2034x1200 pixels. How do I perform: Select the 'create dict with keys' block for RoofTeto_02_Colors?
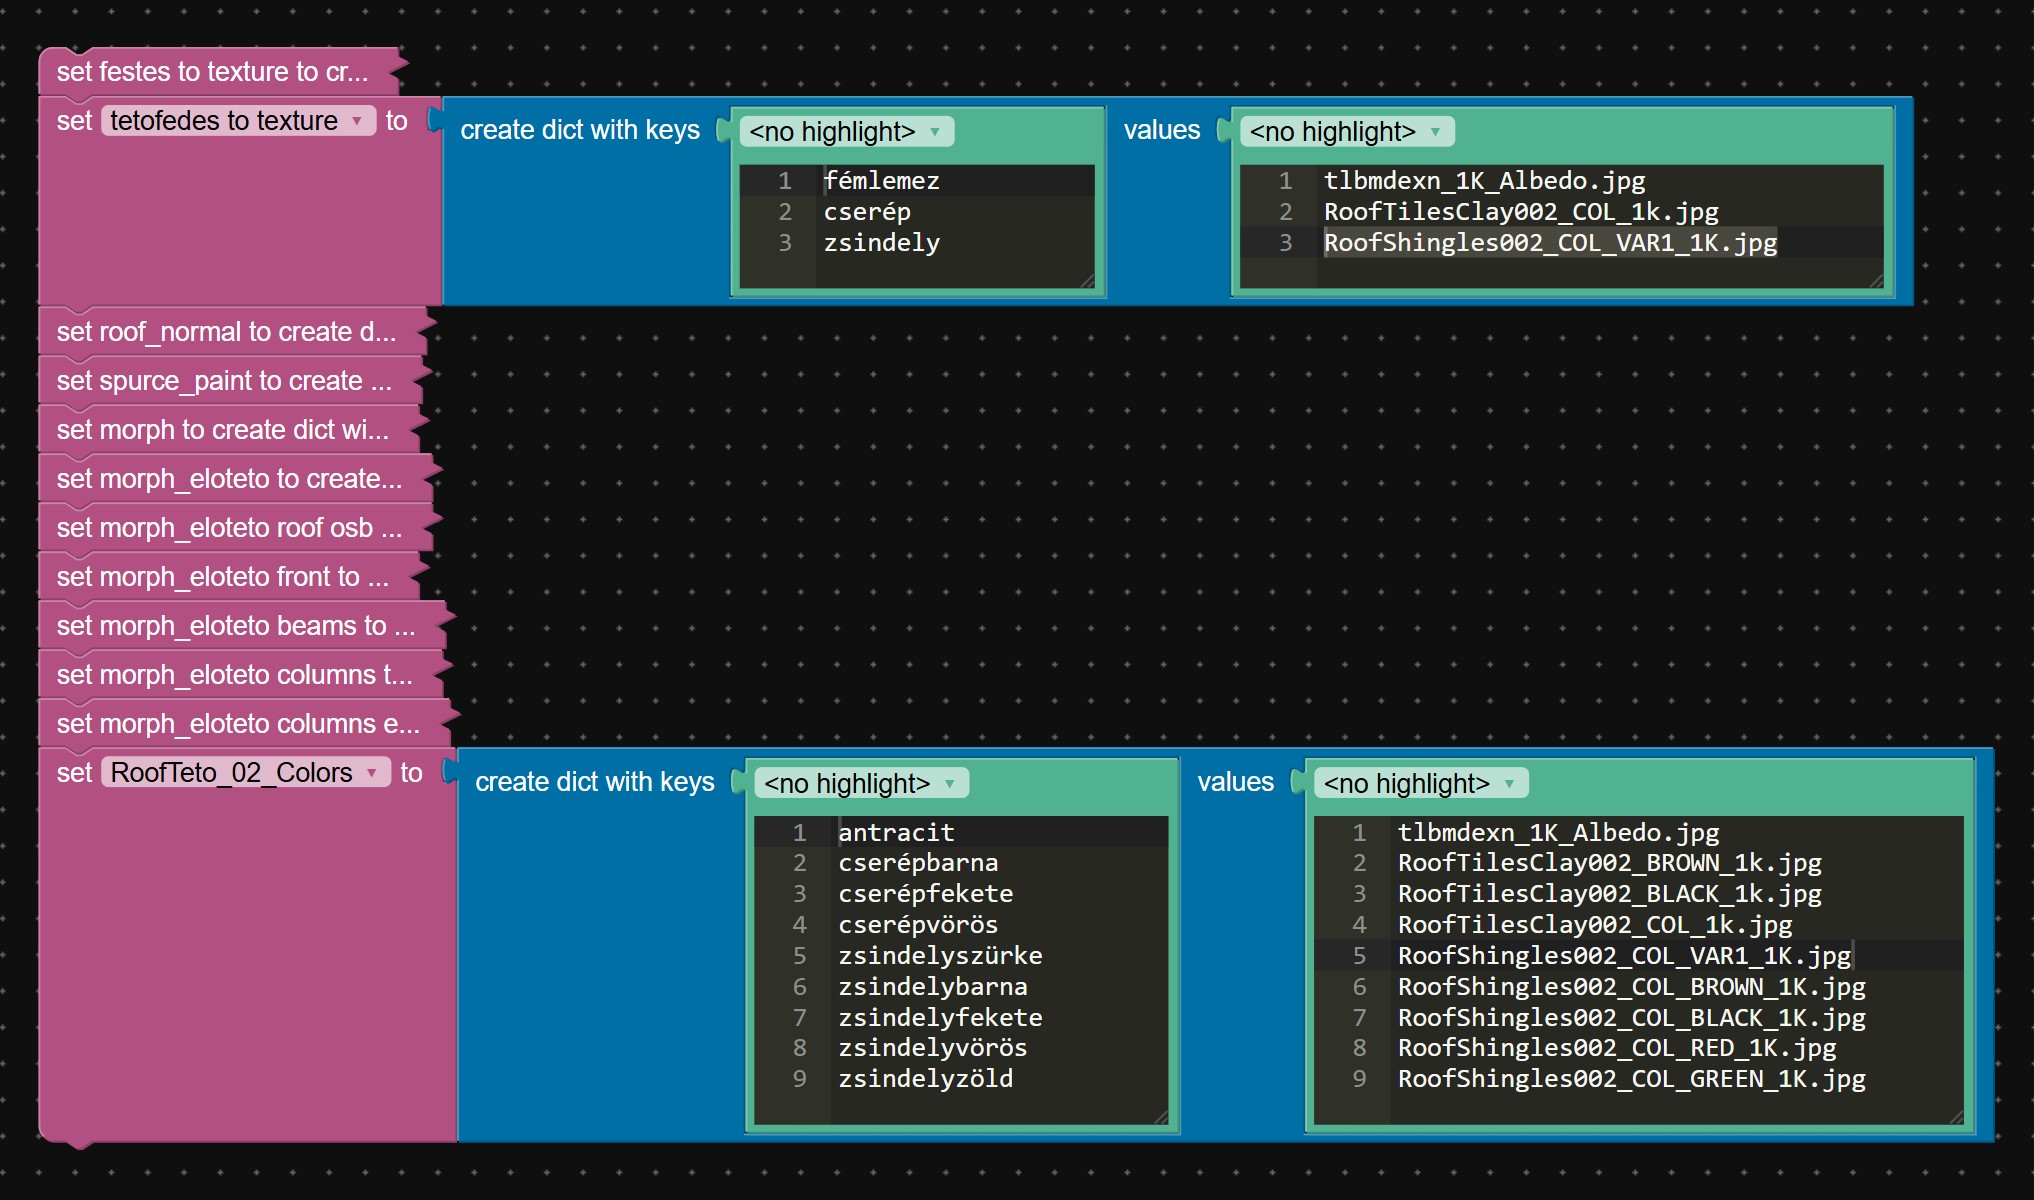(x=595, y=783)
